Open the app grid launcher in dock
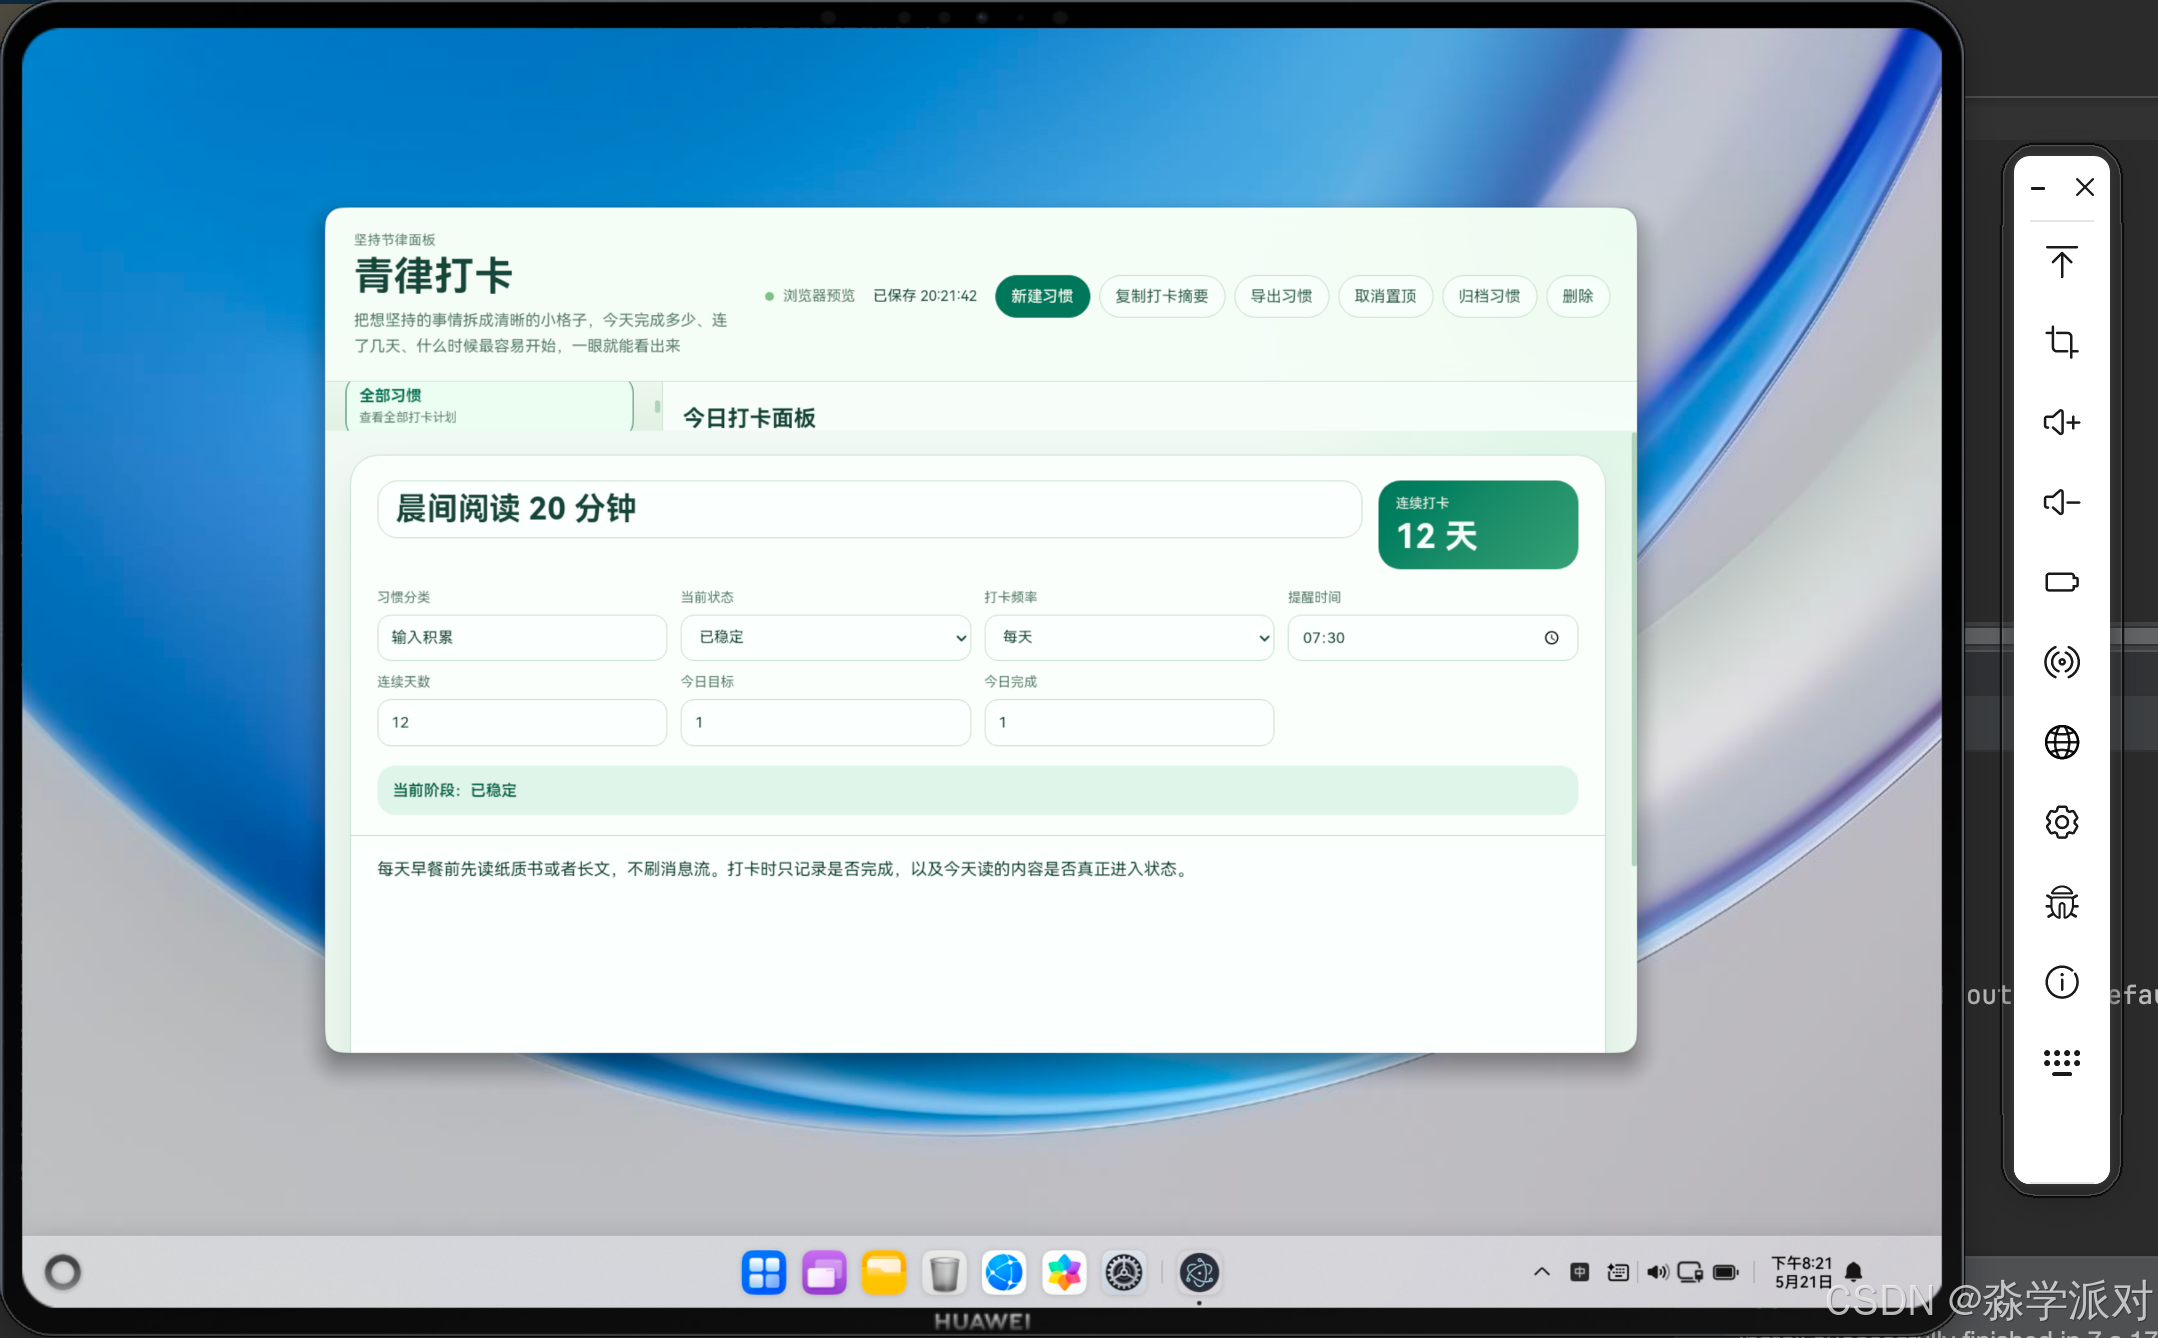2158x1338 pixels. 764,1273
